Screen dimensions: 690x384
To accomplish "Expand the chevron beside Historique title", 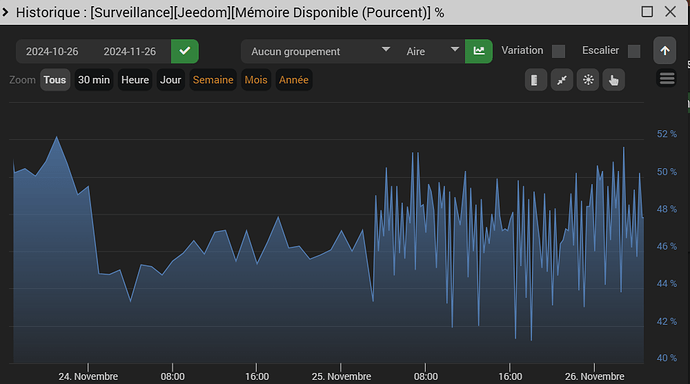I will [x=5, y=12].
